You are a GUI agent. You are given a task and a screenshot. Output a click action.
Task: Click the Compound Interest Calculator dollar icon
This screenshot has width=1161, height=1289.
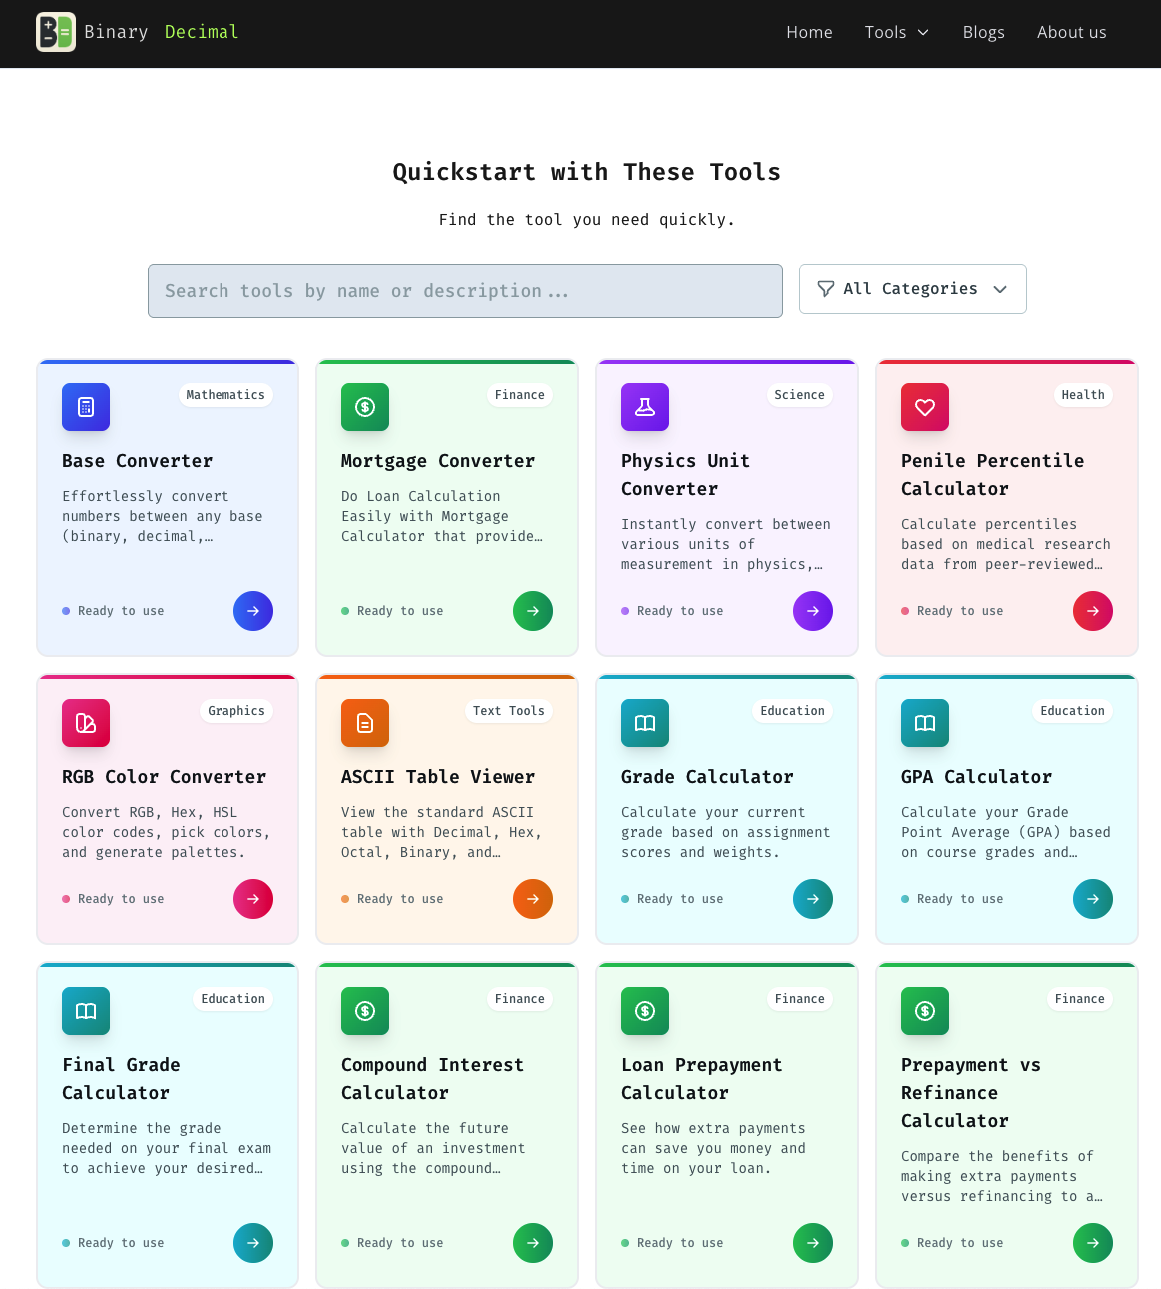[x=365, y=1011]
